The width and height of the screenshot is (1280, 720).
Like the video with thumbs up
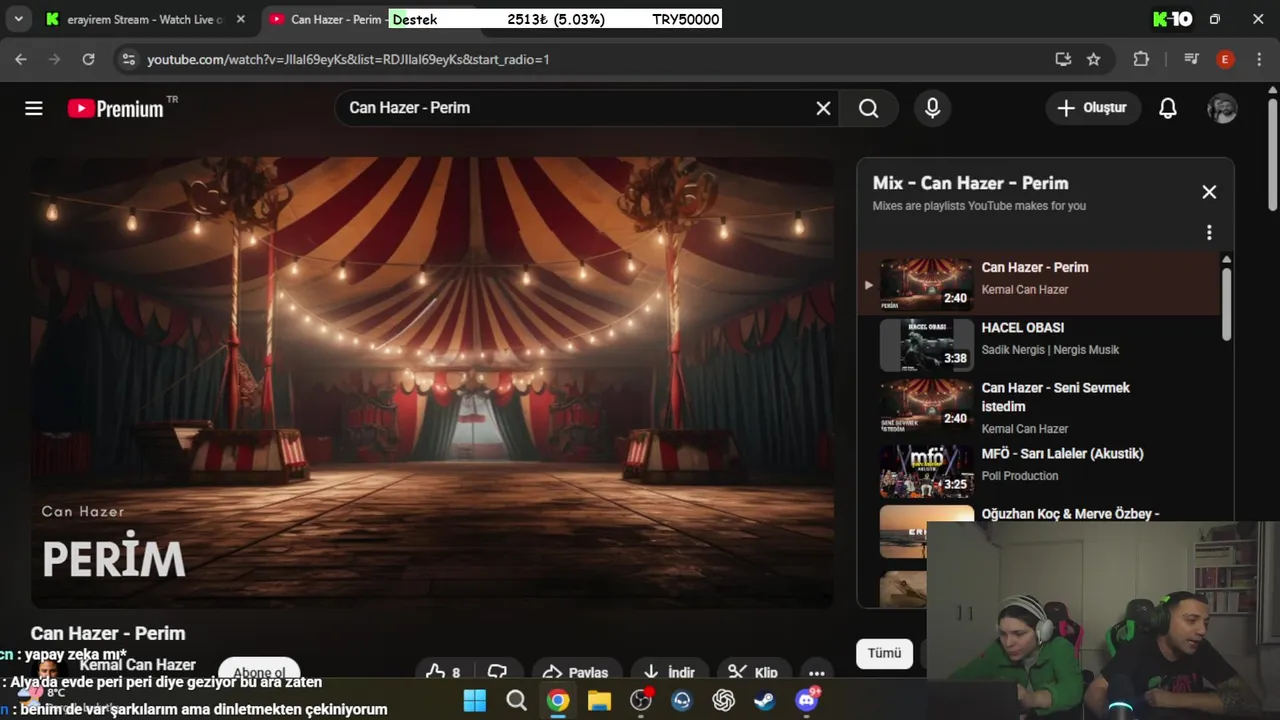click(442, 672)
